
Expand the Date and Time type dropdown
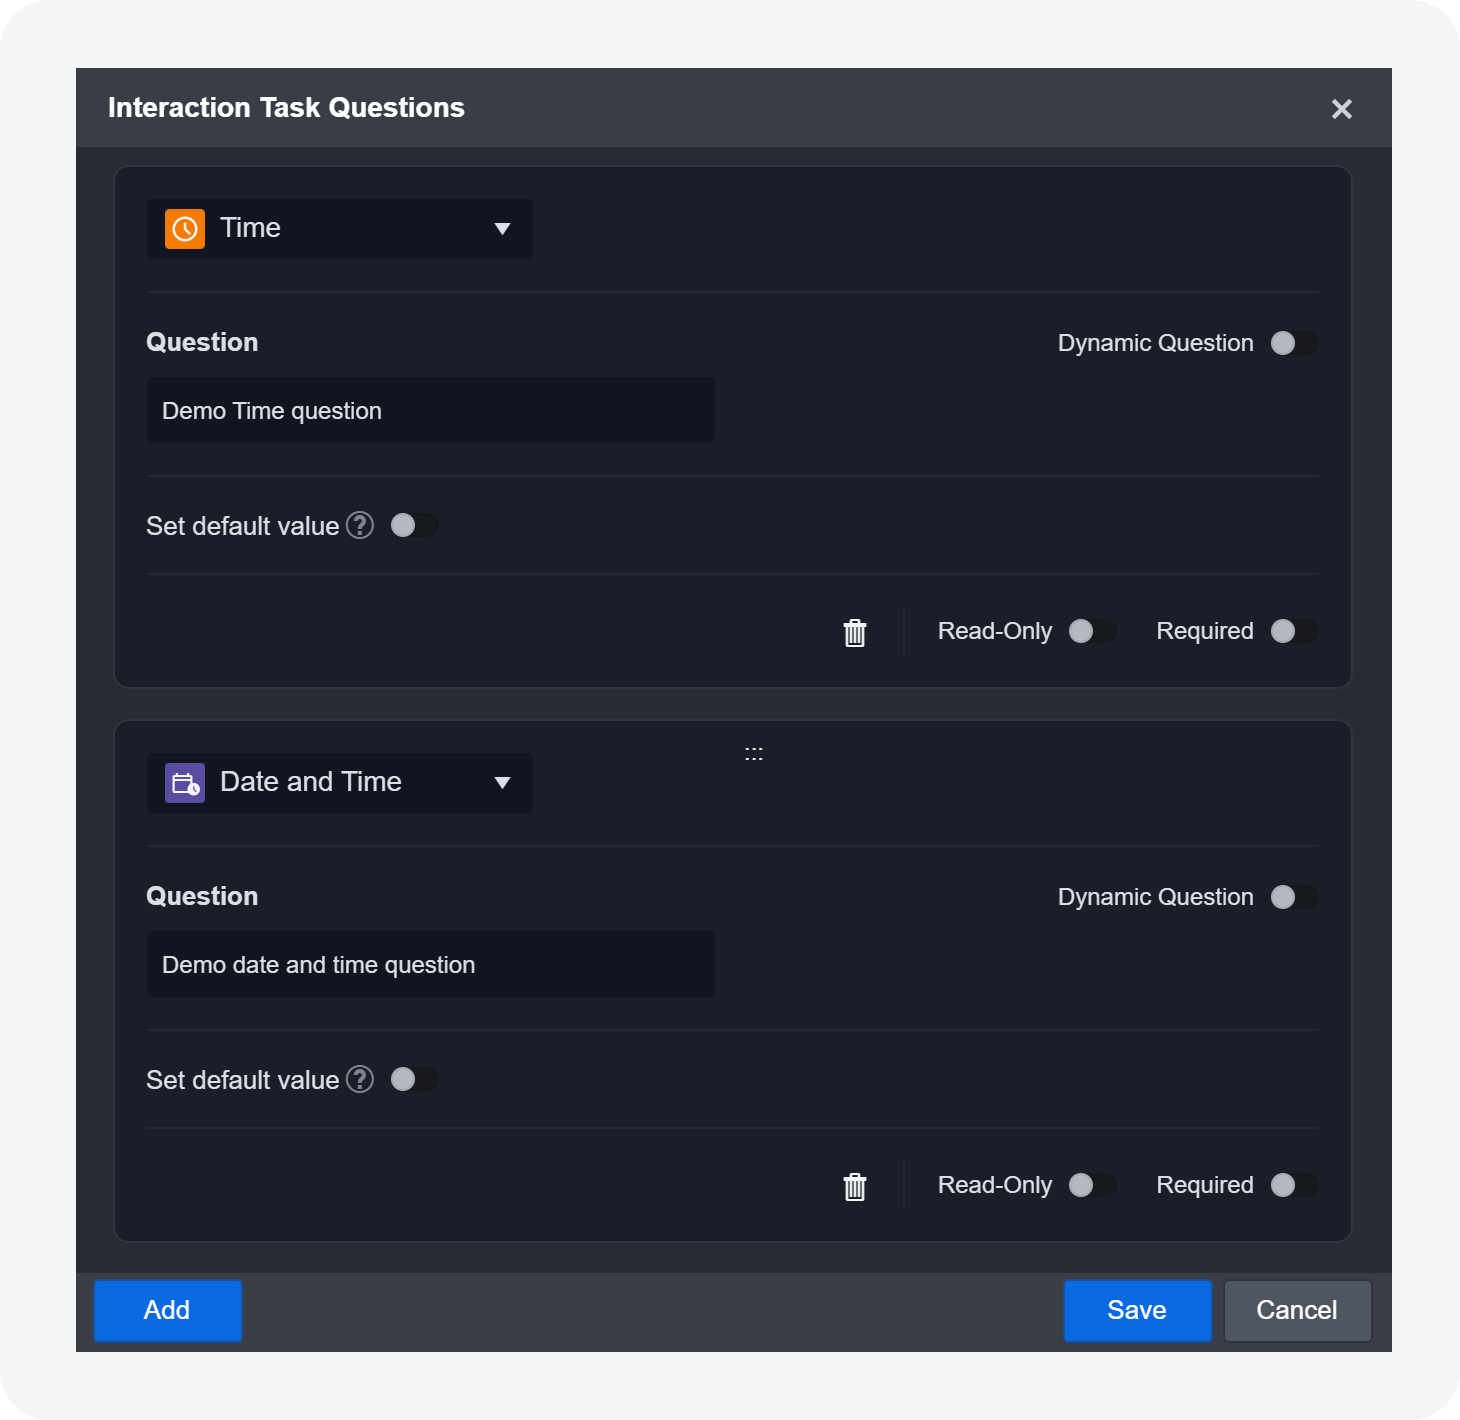(x=502, y=783)
